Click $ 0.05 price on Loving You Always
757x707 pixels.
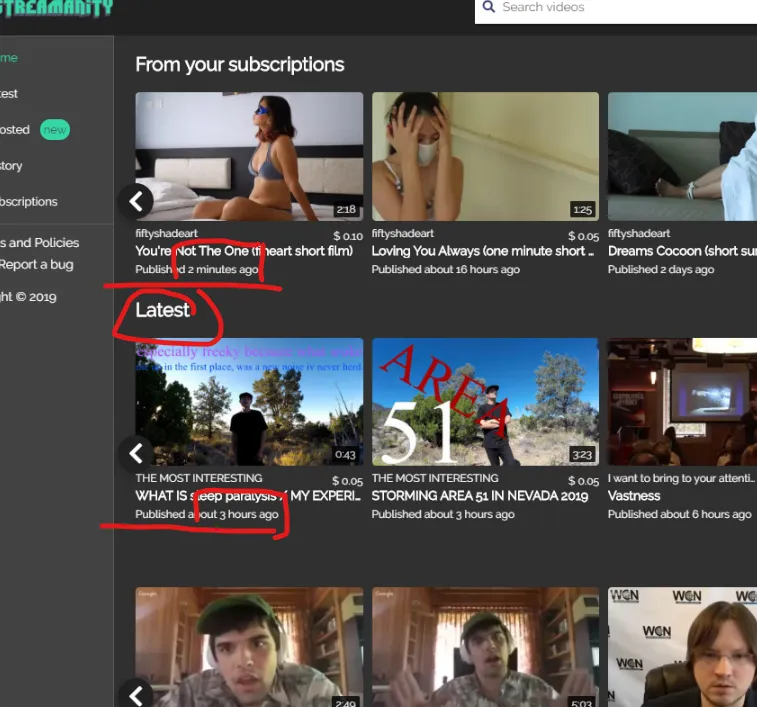pyautogui.click(x=584, y=236)
